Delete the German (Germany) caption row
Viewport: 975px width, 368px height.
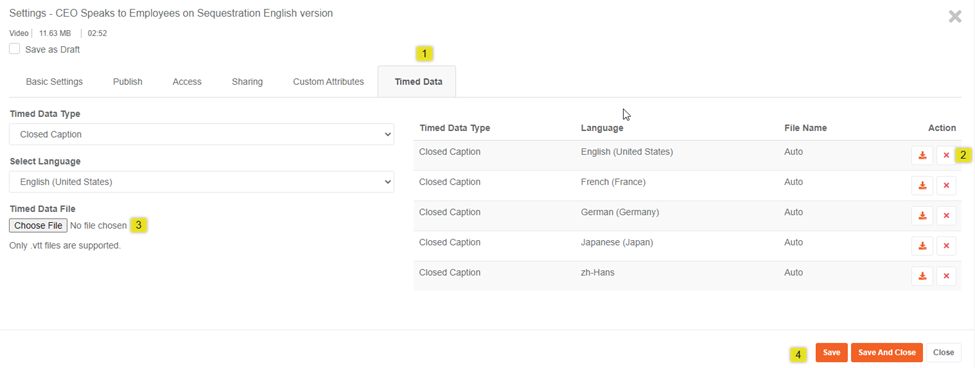pyautogui.click(x=946, y=216)
